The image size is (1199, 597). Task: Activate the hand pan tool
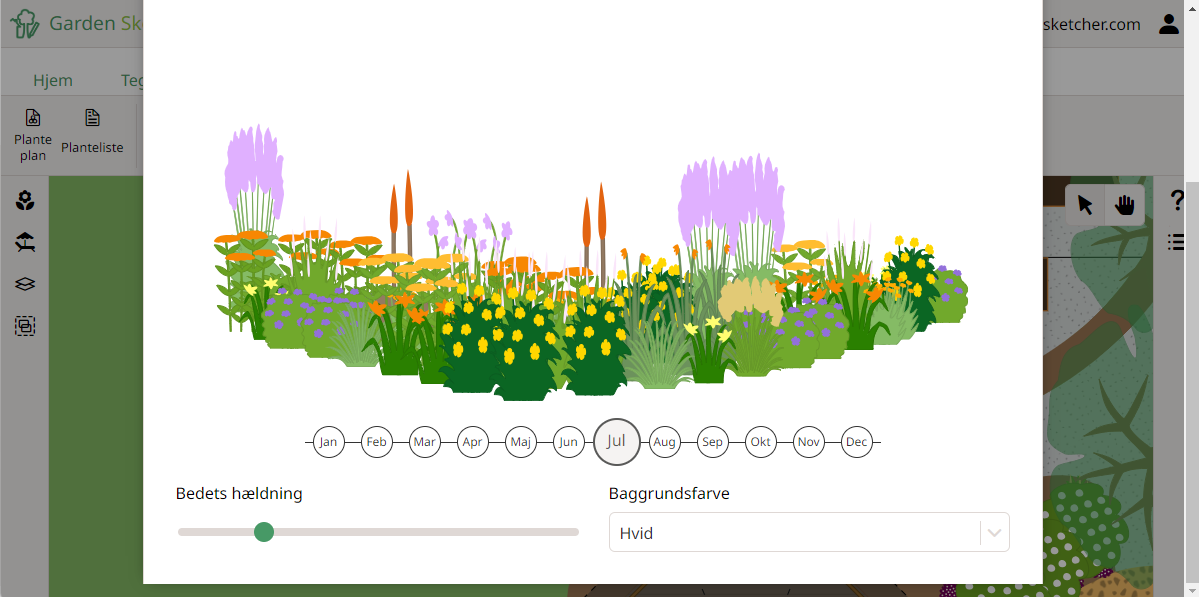[x=1124, y=204]
